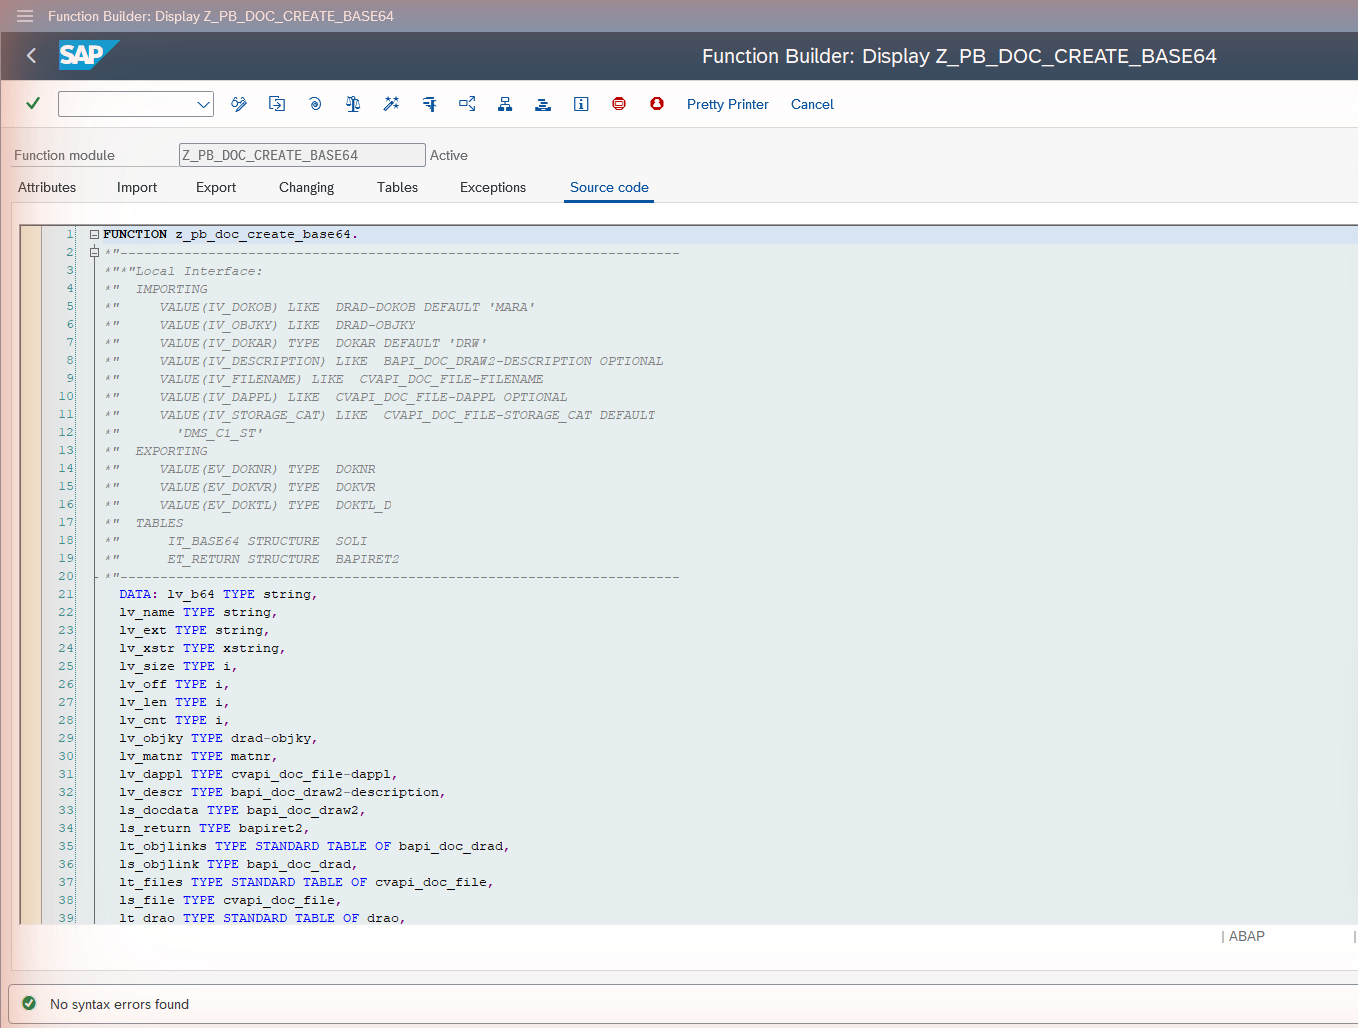Switch to the Tables tab
The width and height of the screenshot is (1358, 1028).
click(397, 187)
